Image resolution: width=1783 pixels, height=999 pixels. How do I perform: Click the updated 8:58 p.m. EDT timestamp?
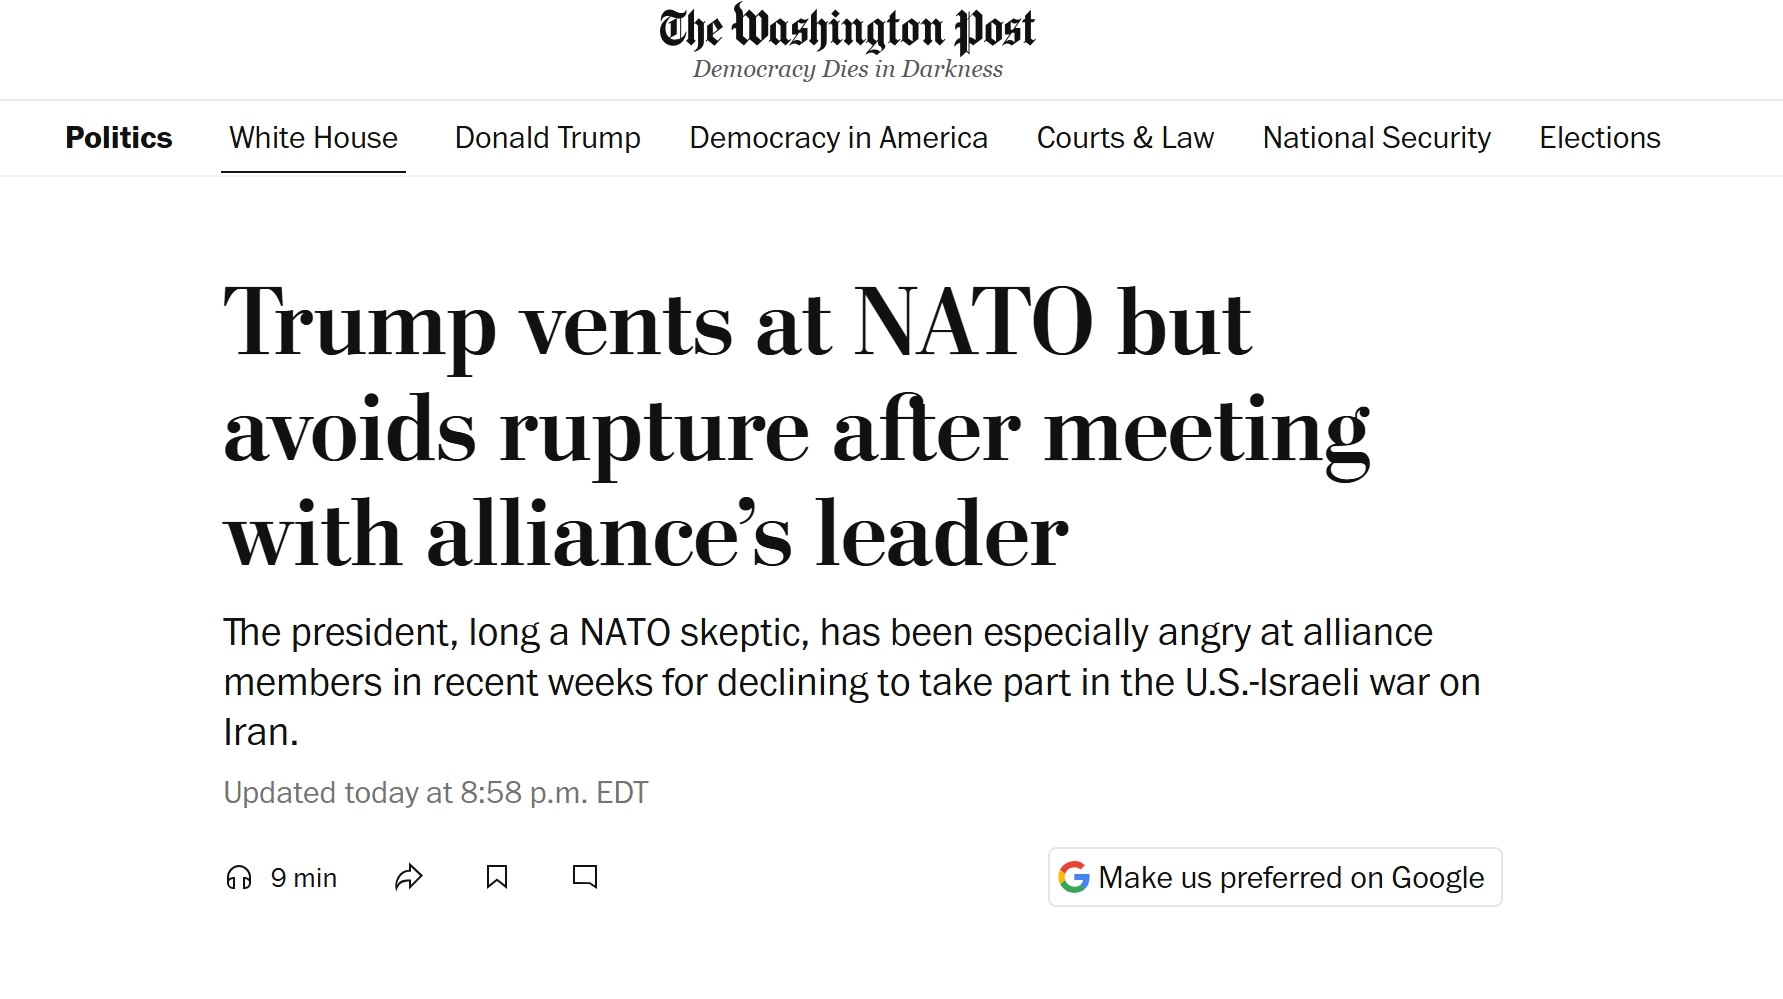[x=435, y=793]
